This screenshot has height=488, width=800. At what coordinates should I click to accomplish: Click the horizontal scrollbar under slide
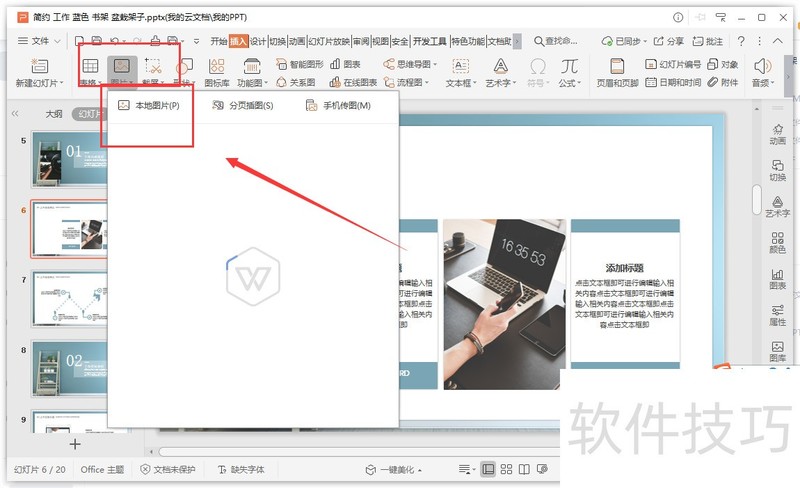pyautogui.click(x=360, y=452)
